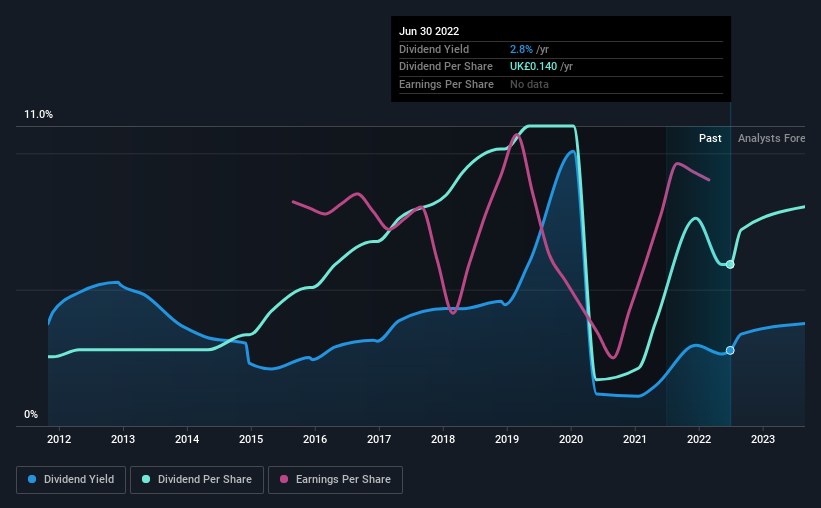Select the 'Past' period label
The image size is (821, 508).
pyautogui.click(x=710, y=138)
